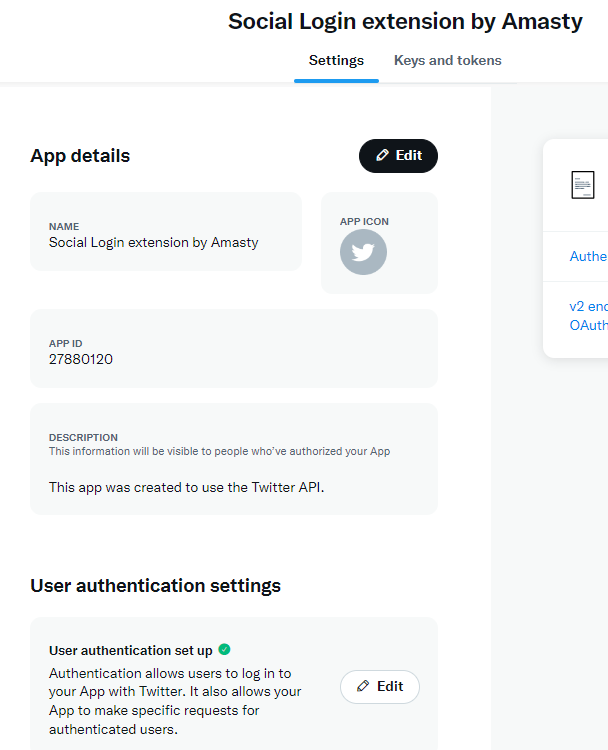Click the green authentication checkmark icon
608x750 pixels.
[224, 650]
